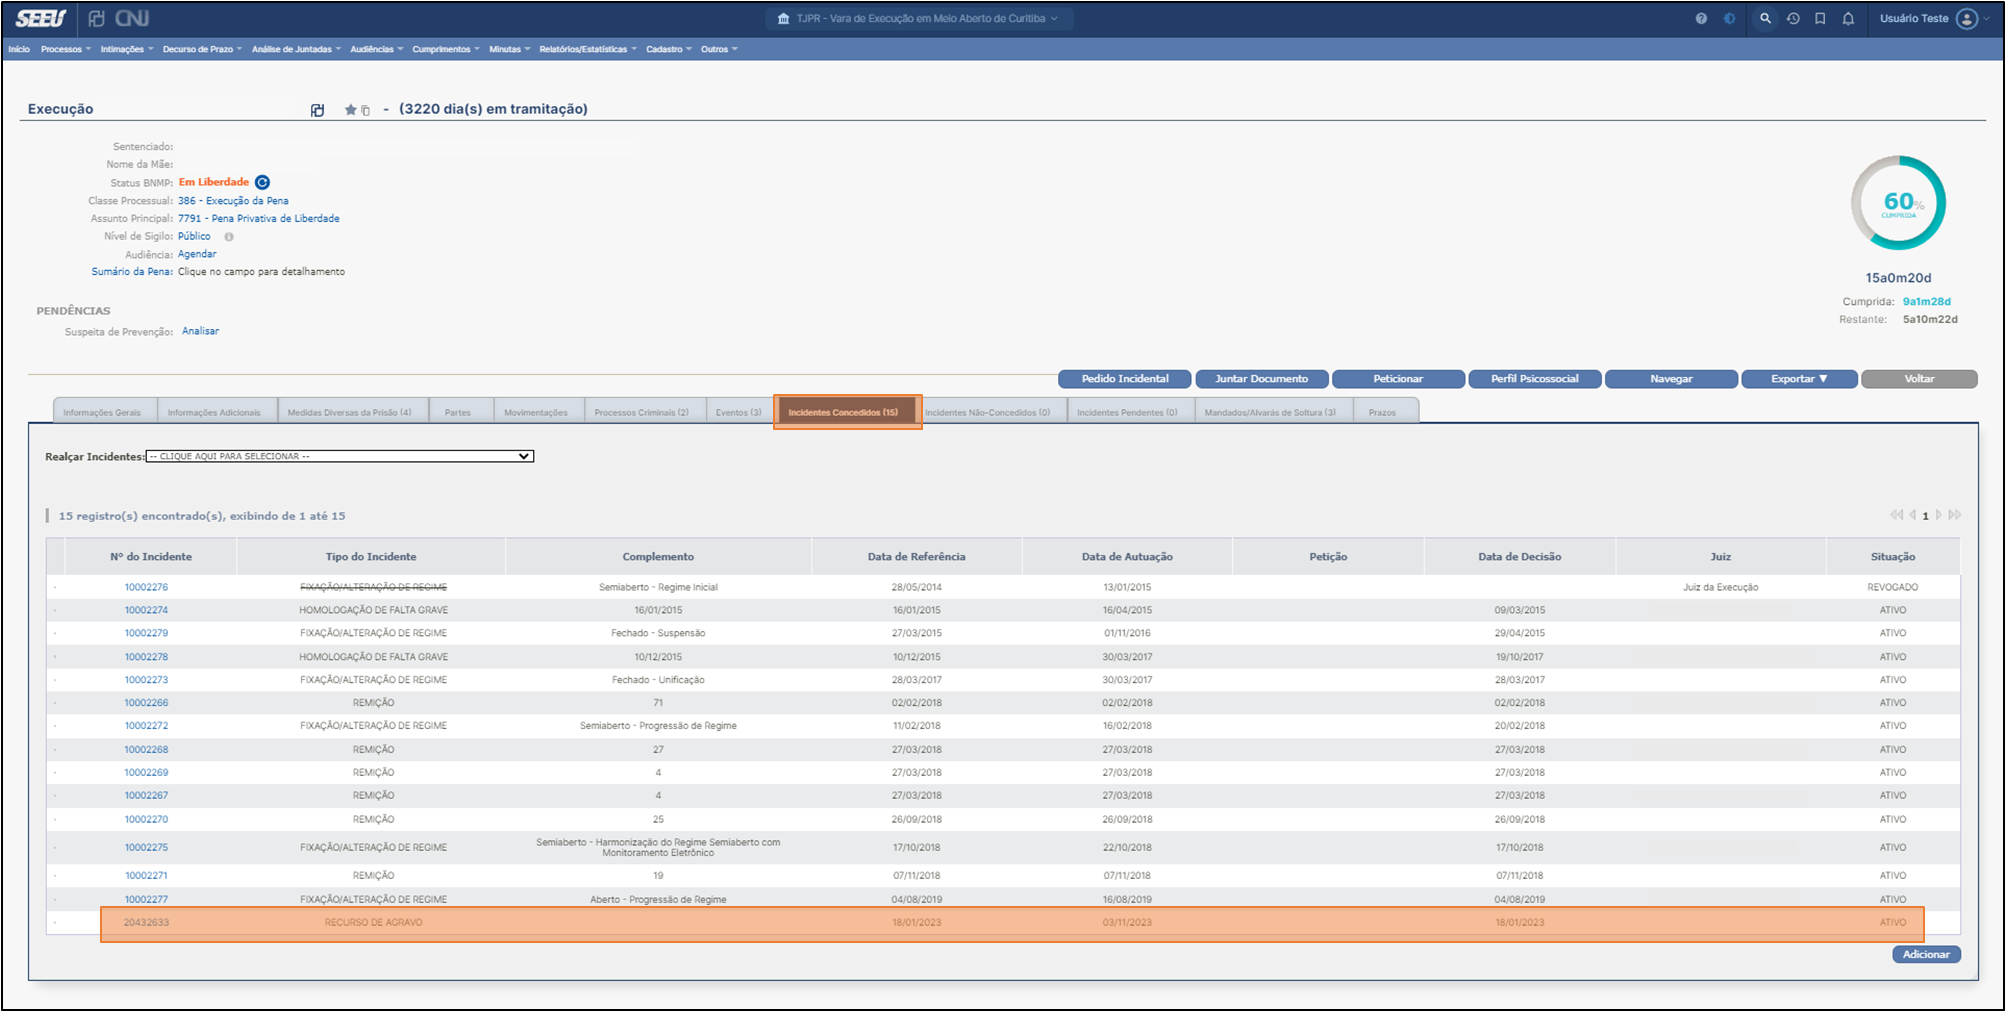Open incident number 10002277

(x=146, y=899)
